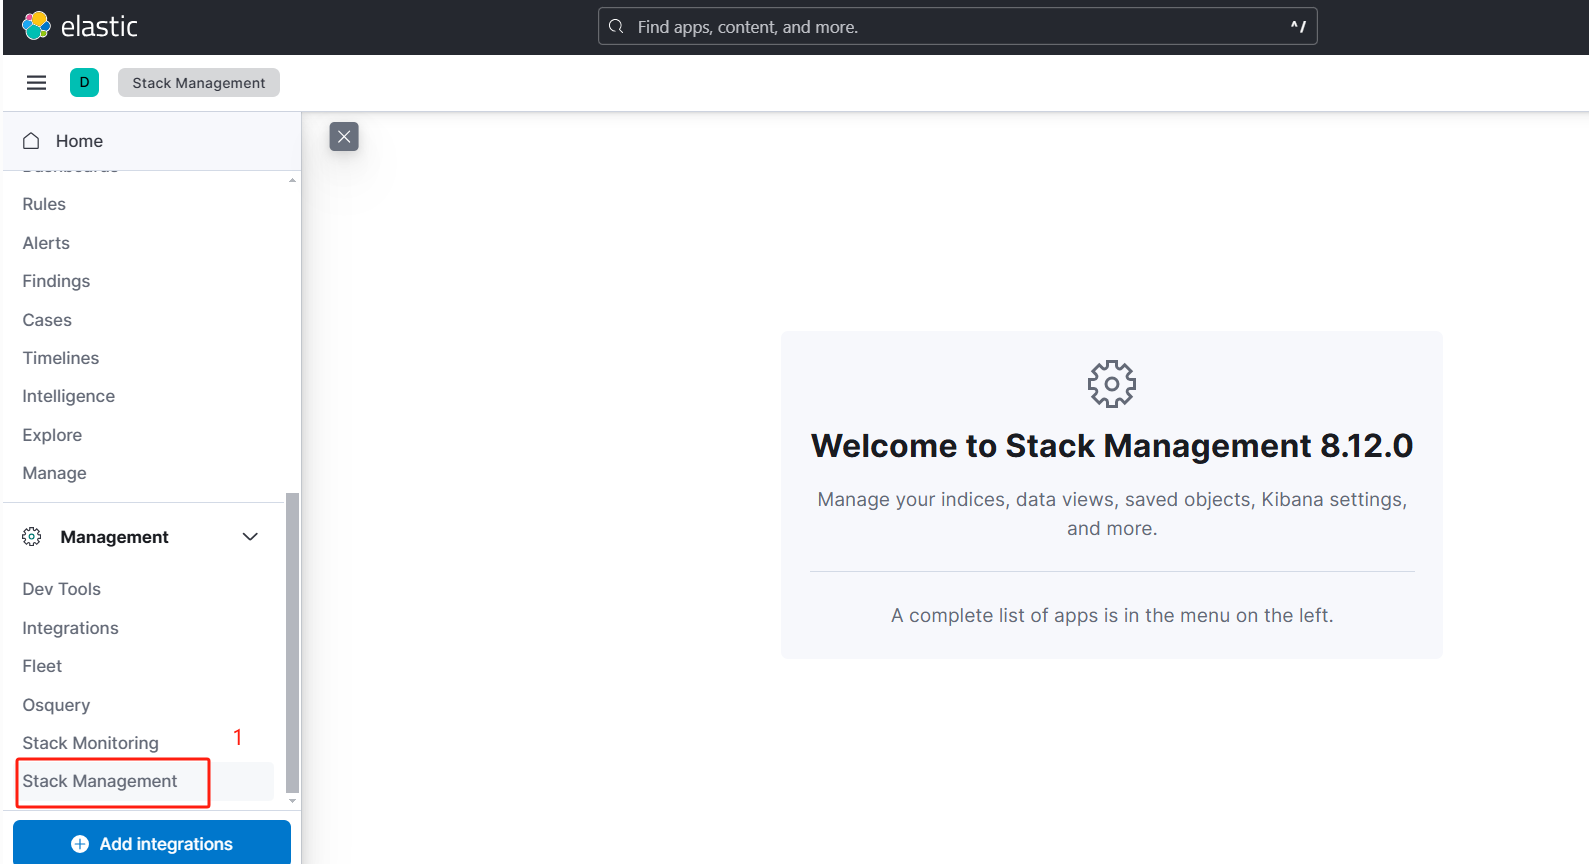Open Timelines in the sidebar
This screenshot has height=864, width=1589.
[x=61, y=358]
